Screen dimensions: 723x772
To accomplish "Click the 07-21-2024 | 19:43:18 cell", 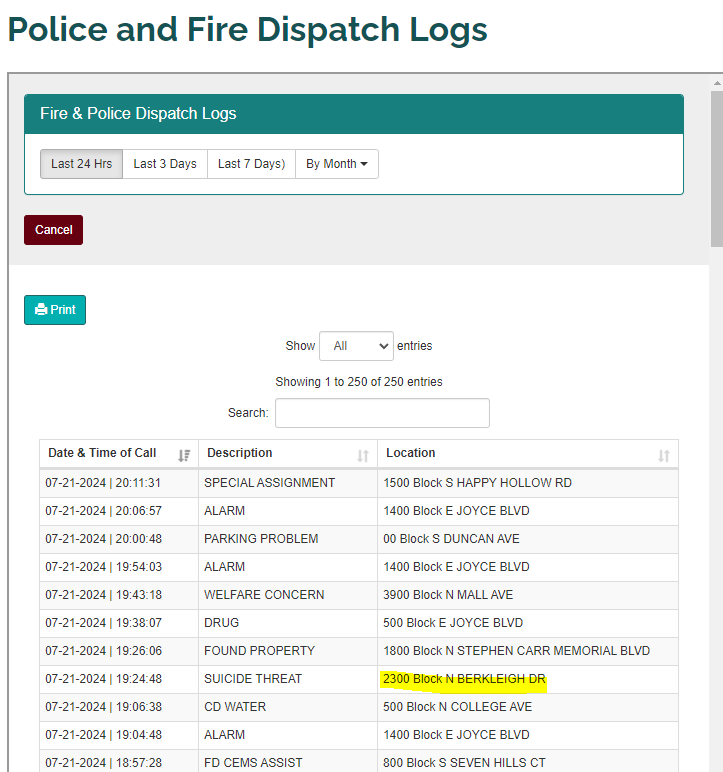I will [x=119, y=595].
